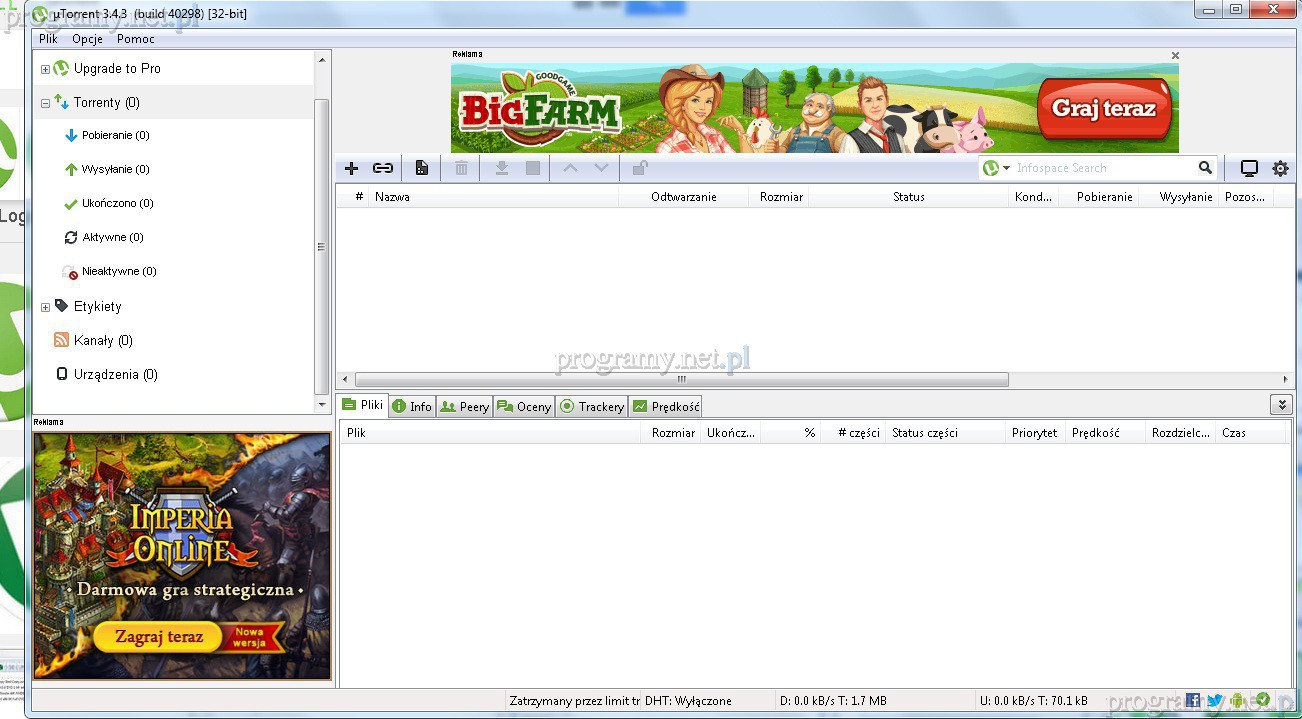This screenshot has width=1302, height=719.
Task: Click the remote/devices monitor icon in toolbar
Action: (x=1249, y=168)
